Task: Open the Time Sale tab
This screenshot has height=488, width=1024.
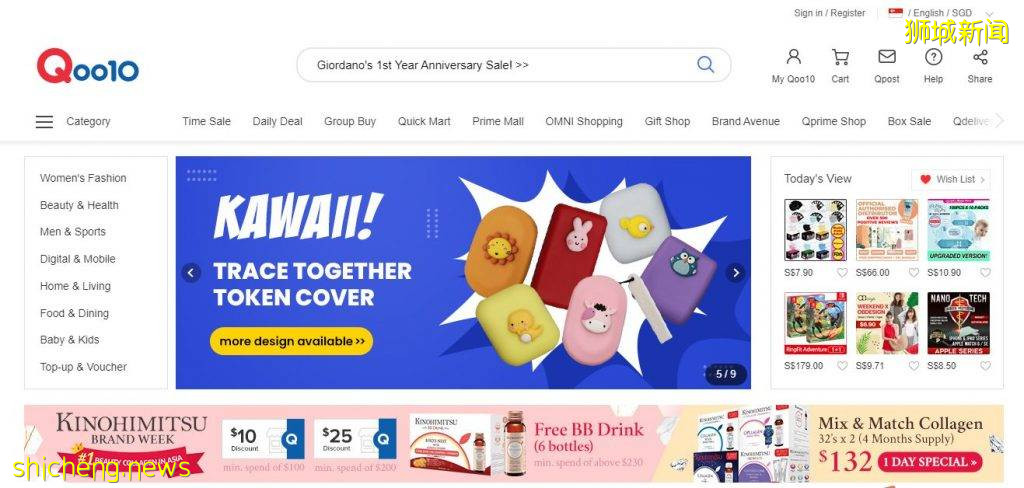Action: [x=206, y=122]
